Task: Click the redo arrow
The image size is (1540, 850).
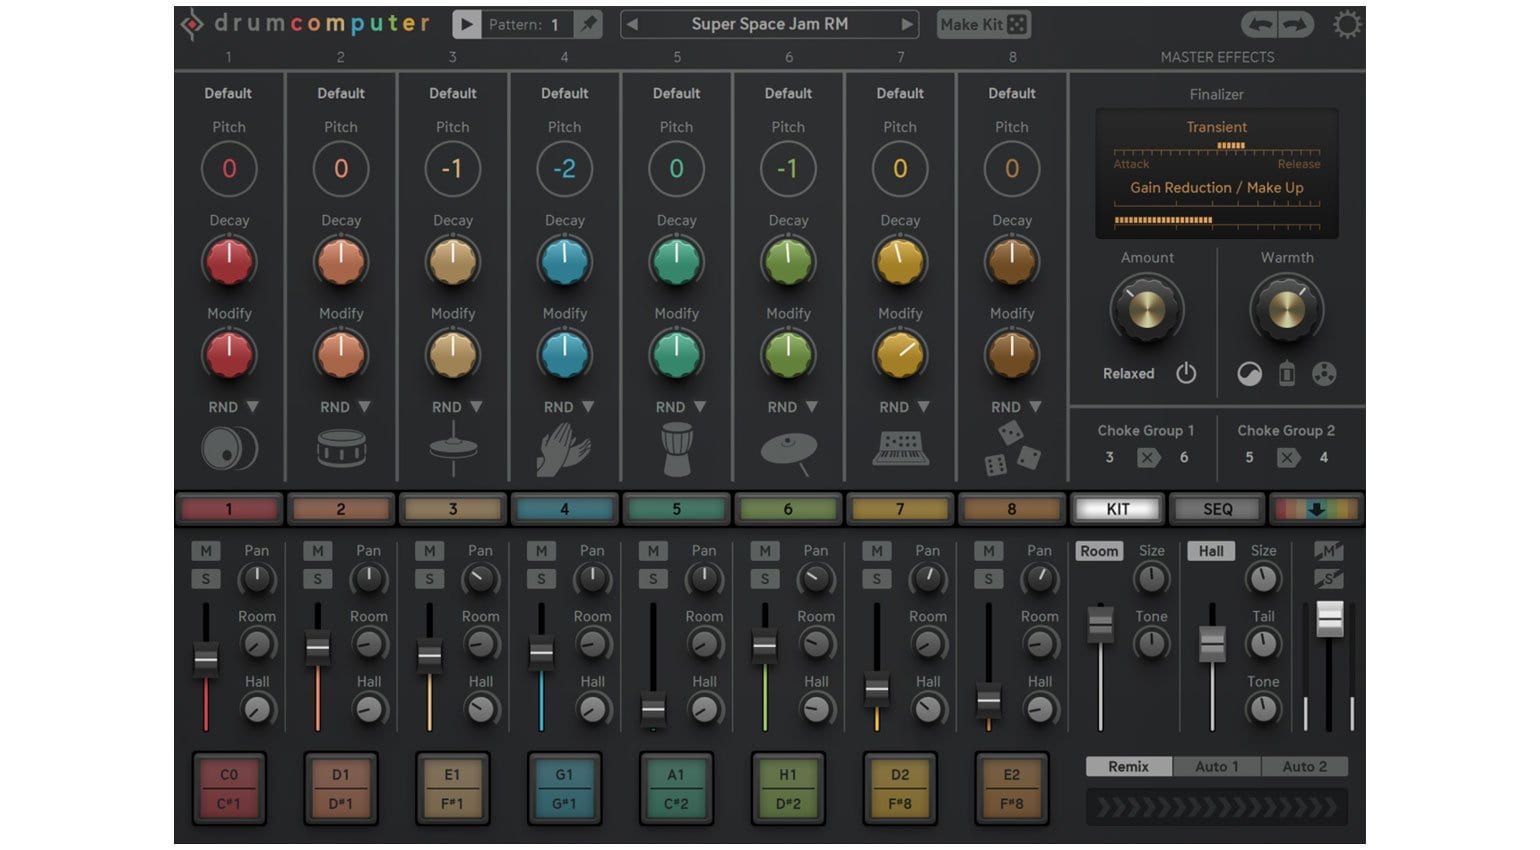Action: [x=1296, y=24]
